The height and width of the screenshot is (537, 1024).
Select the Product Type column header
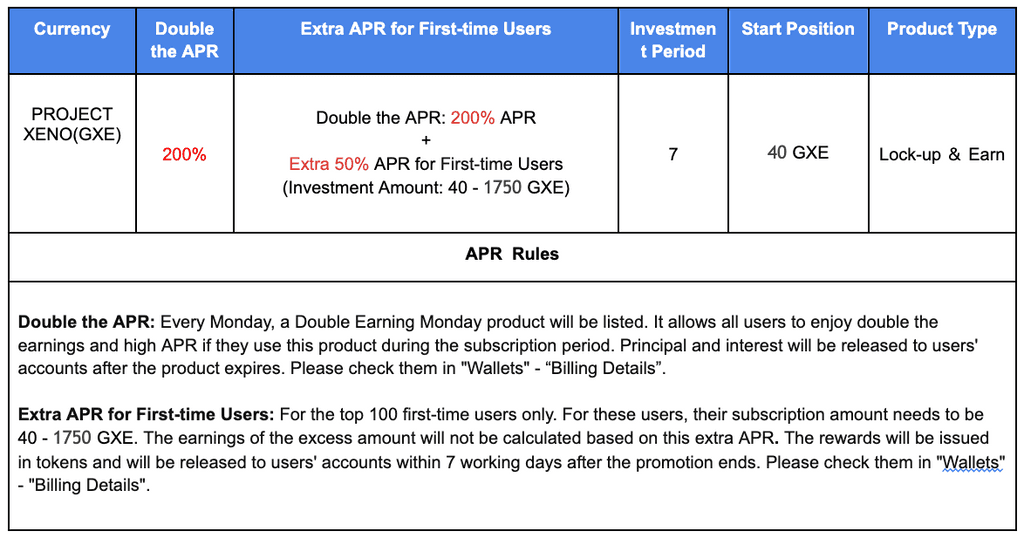941,29
